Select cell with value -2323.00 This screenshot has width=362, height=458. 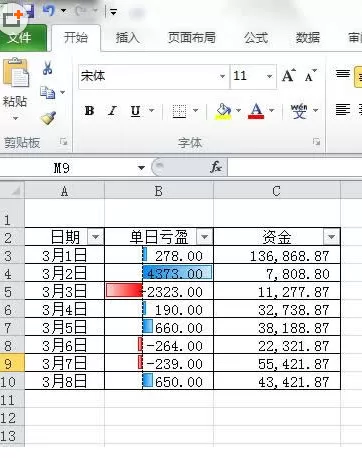pyautogui.click(x=159, y=291)
